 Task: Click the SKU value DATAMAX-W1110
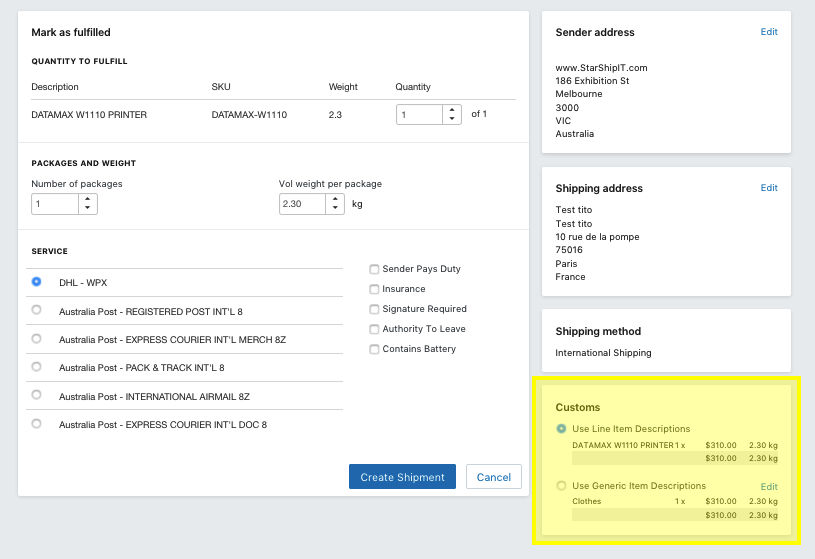(x=249, y=114)
